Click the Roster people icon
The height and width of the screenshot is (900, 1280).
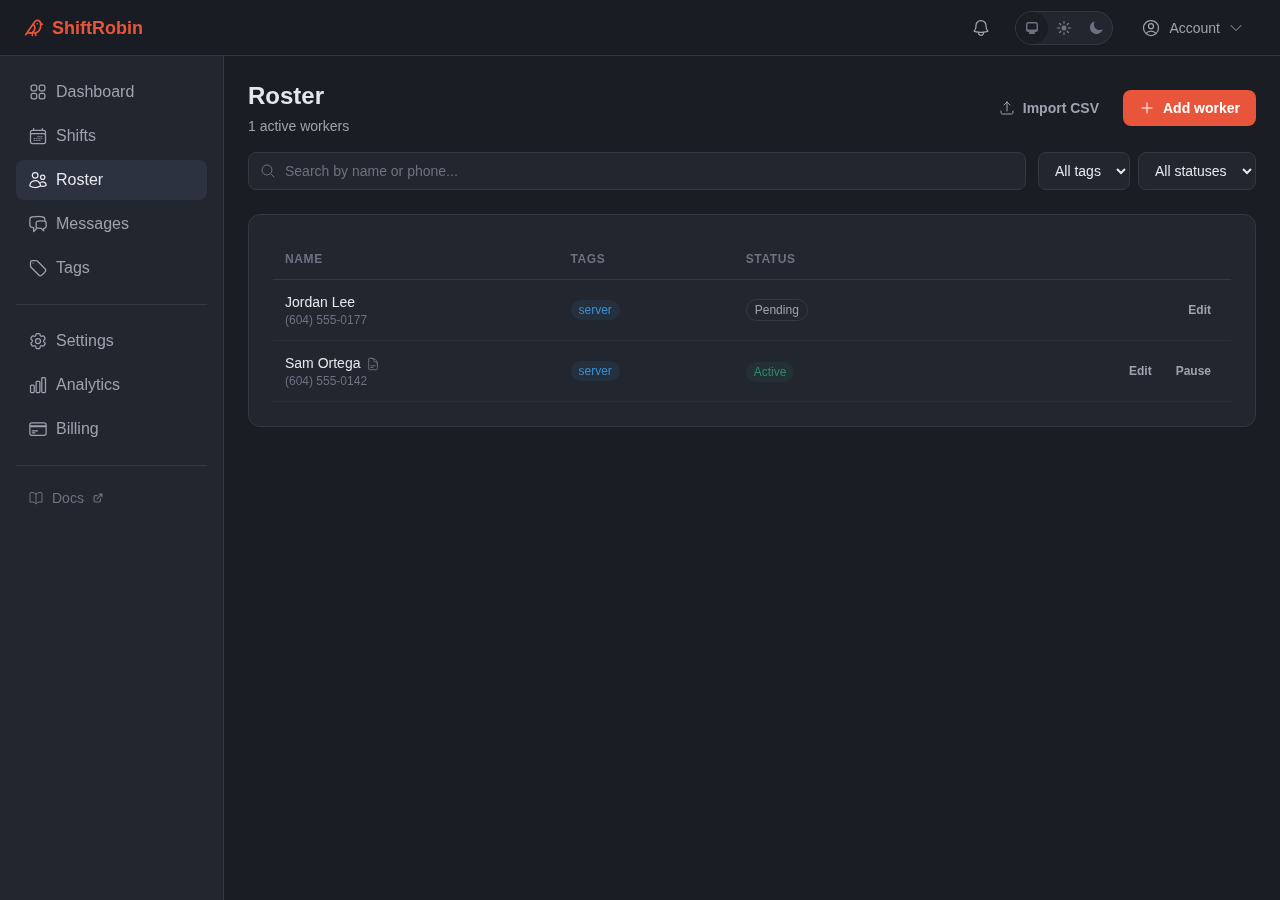[38, 180]
